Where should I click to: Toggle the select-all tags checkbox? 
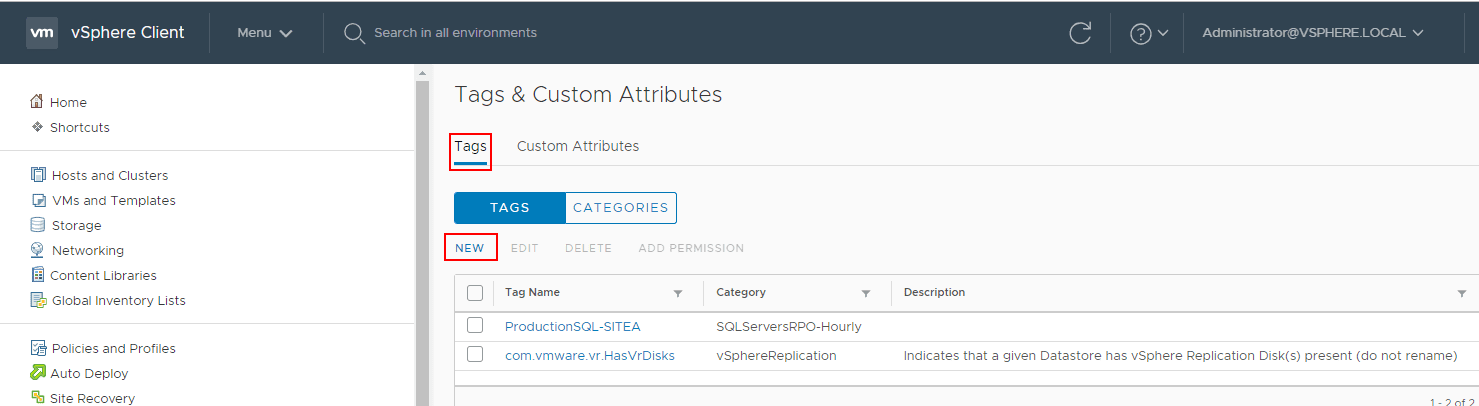(475, 293)
